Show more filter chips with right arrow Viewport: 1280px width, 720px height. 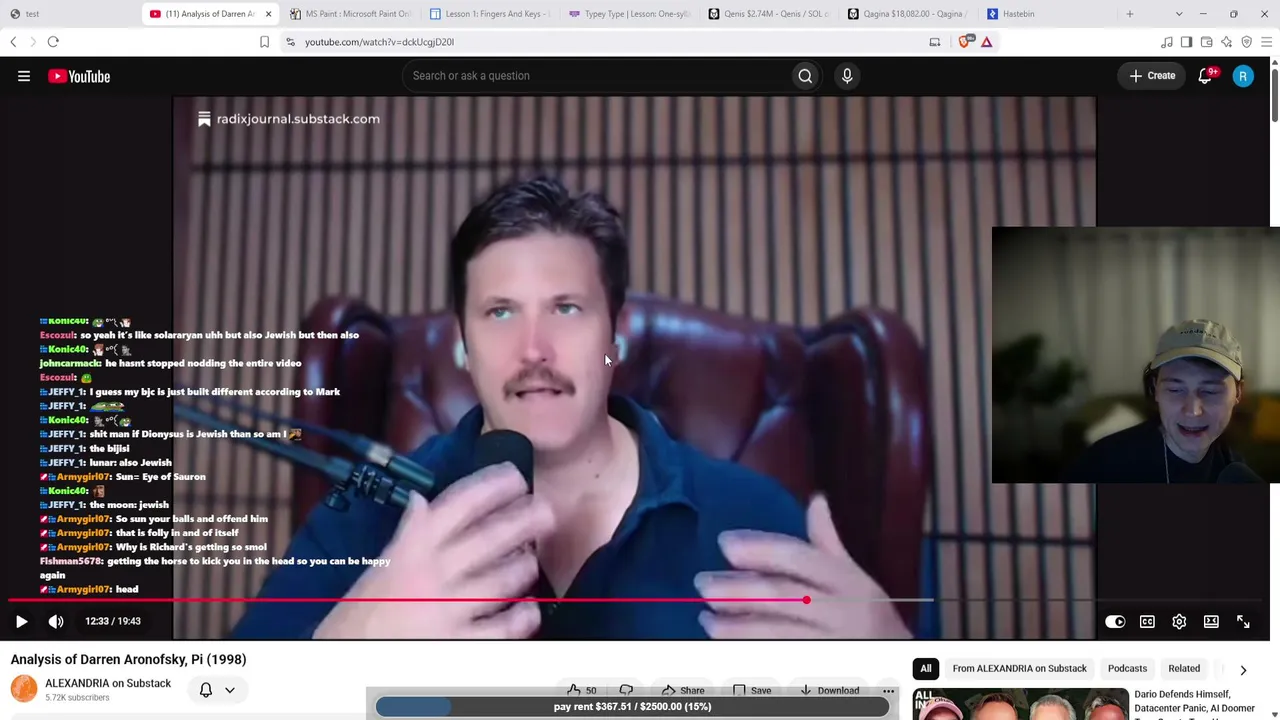[1243, 669]
